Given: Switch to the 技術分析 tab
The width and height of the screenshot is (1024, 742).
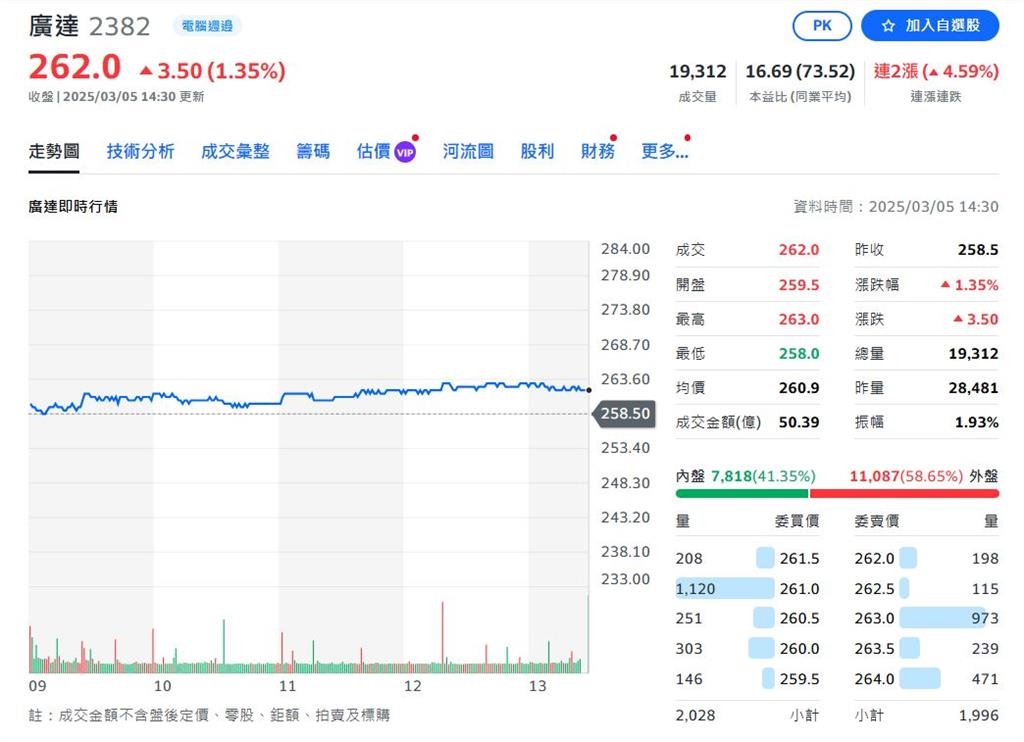Looking at the screenshot, I should tap(139, 150).
